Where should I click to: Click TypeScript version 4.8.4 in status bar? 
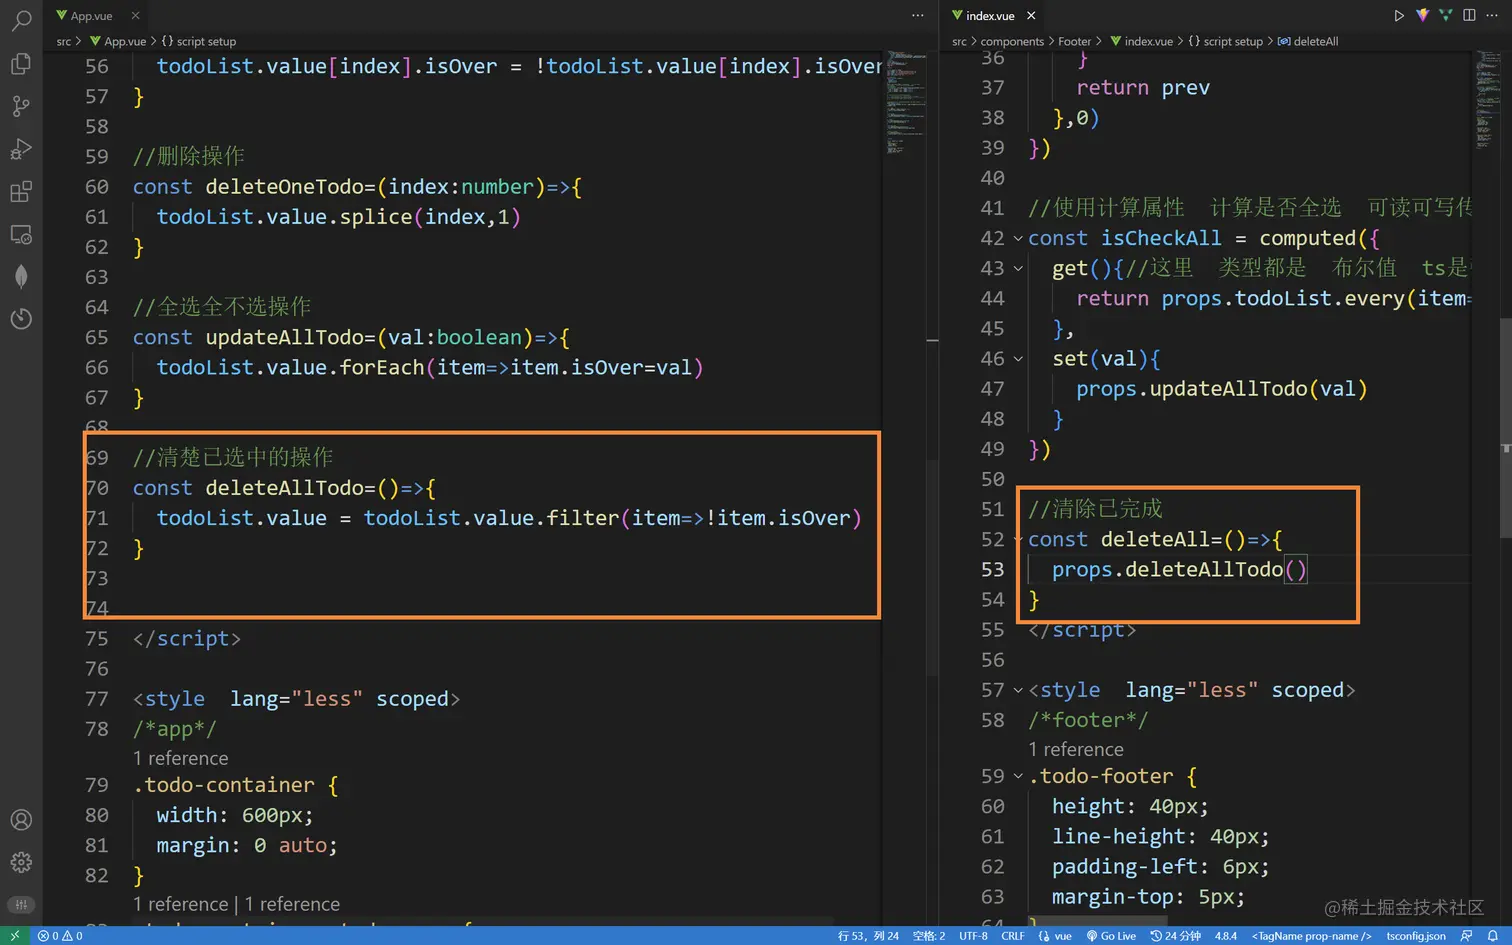pos(1226,936)
